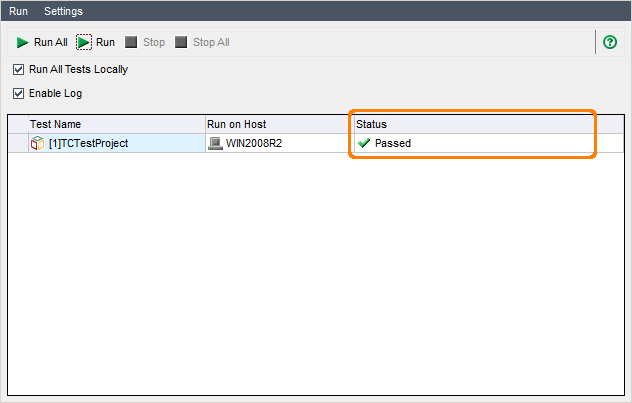Click the Run play icon

point(84,43)
